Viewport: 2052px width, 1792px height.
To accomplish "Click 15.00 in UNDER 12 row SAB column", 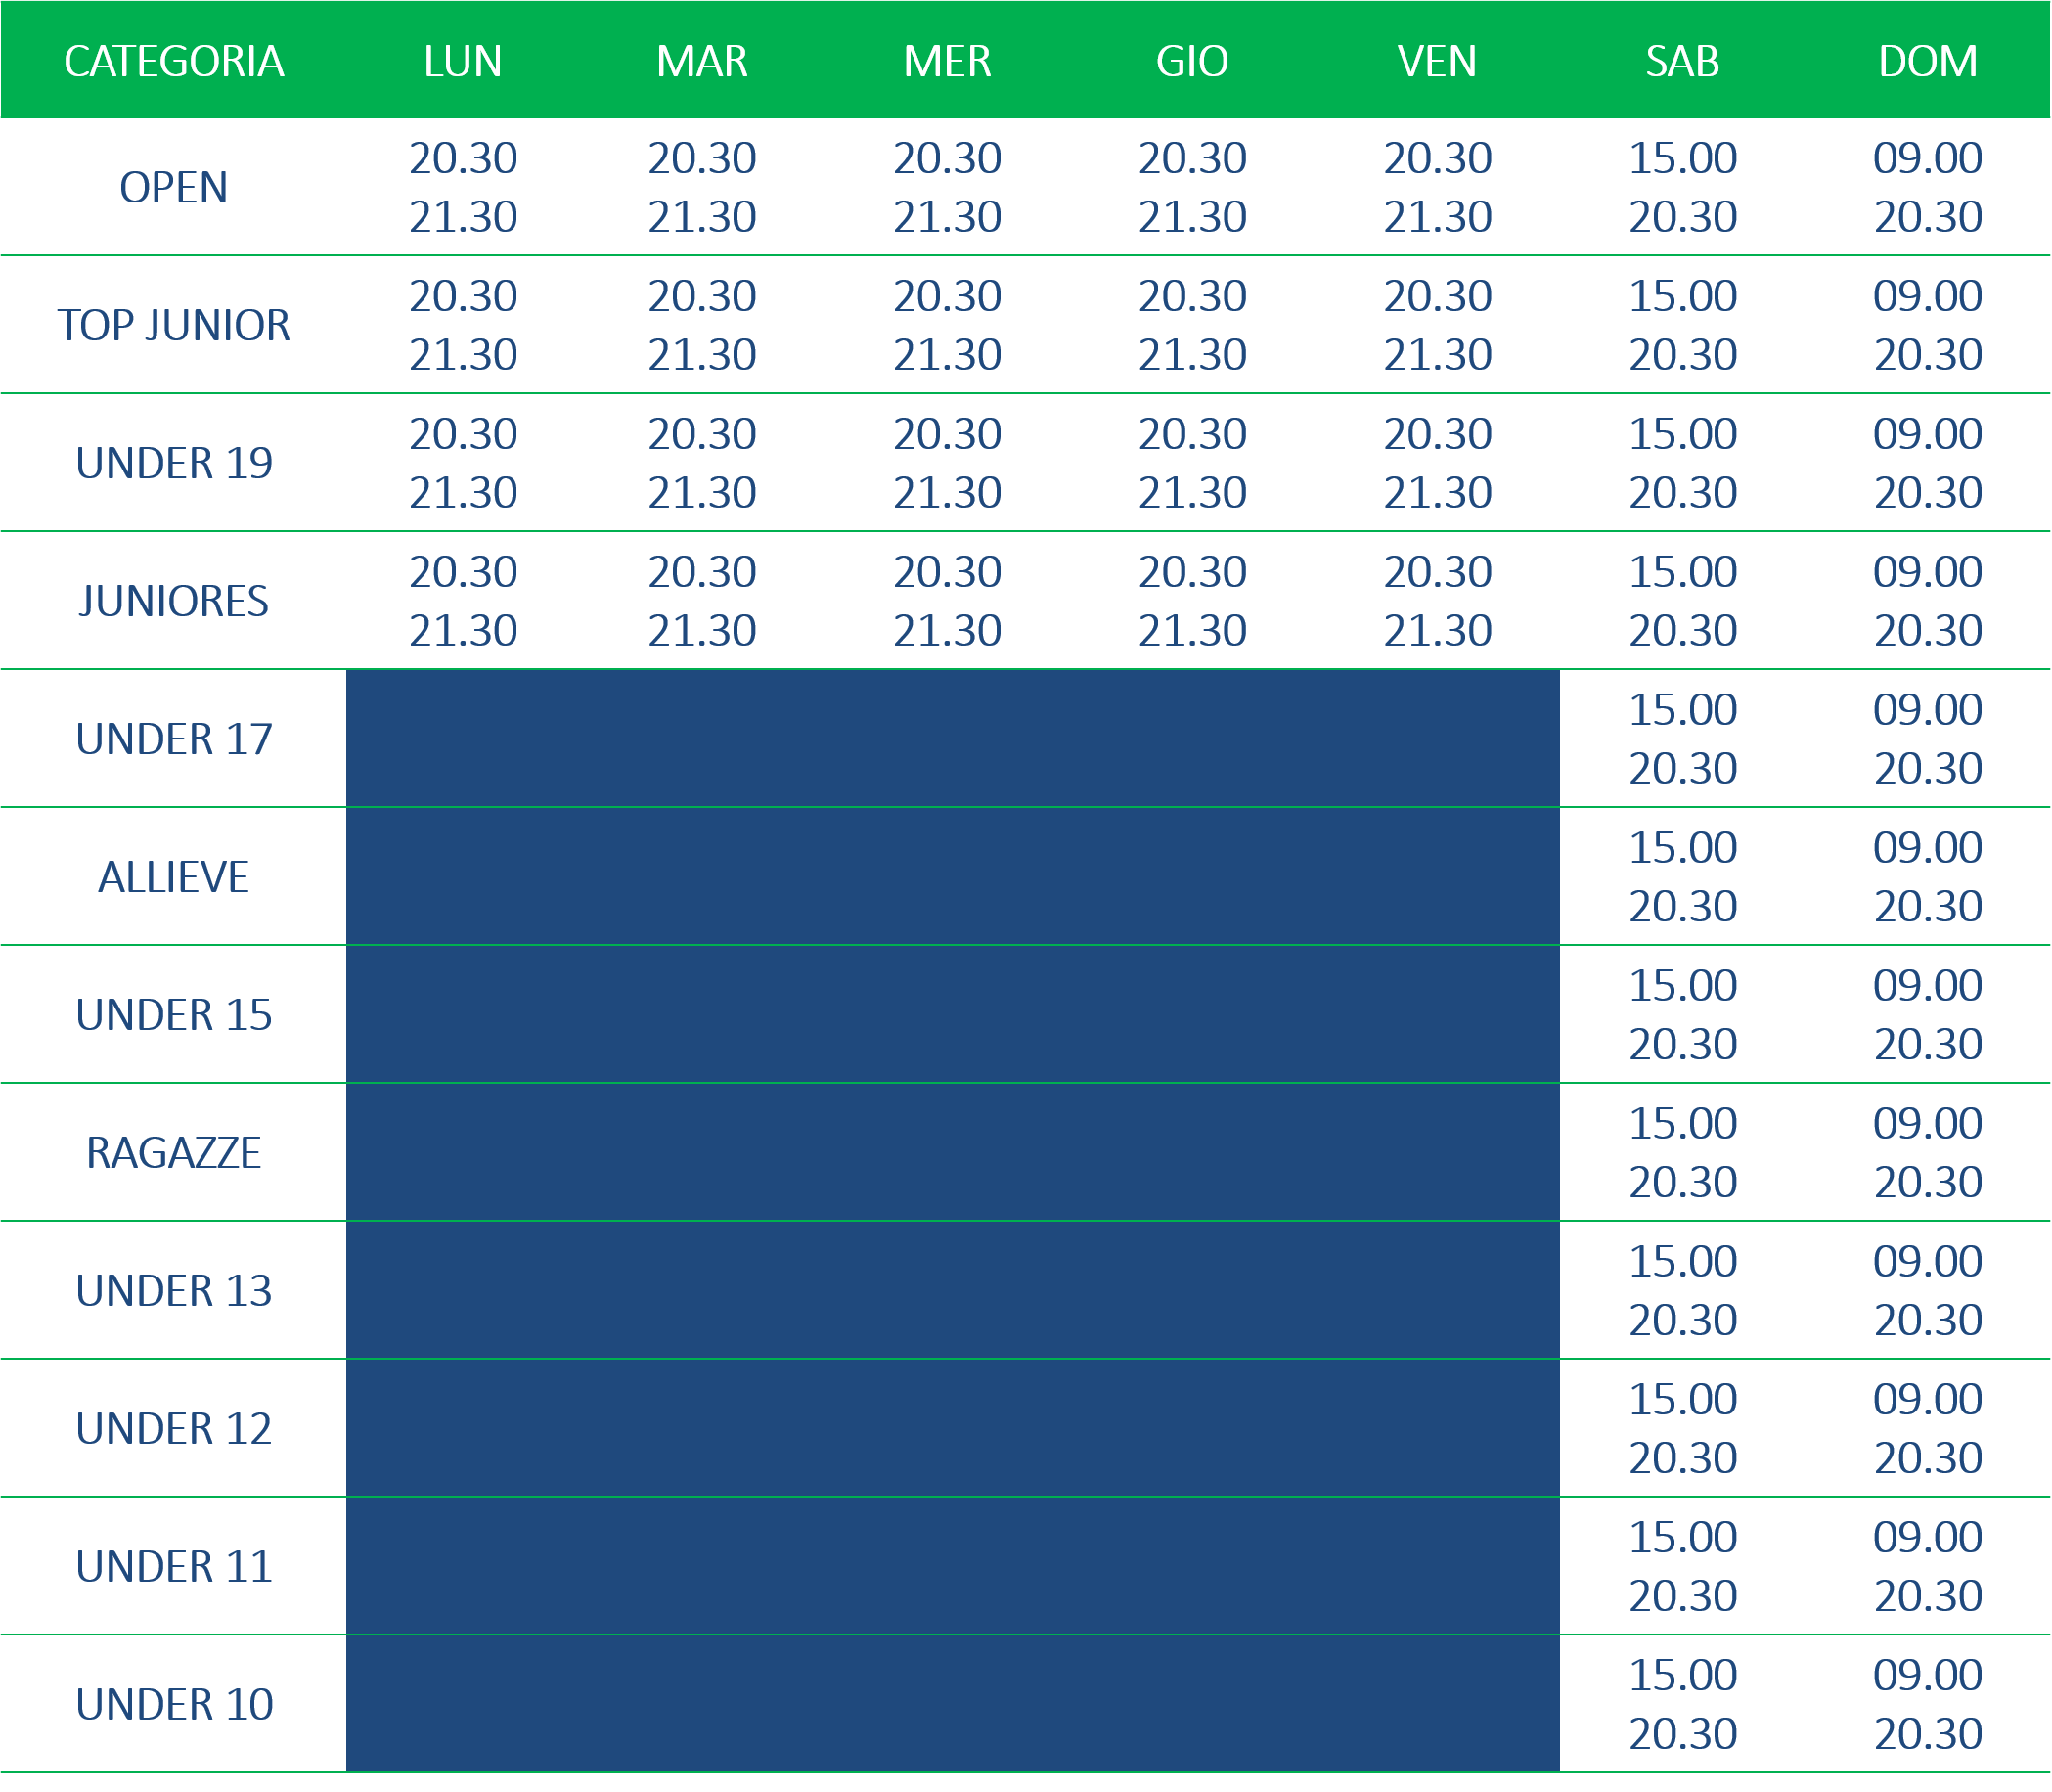I will pos(1683,1400).
